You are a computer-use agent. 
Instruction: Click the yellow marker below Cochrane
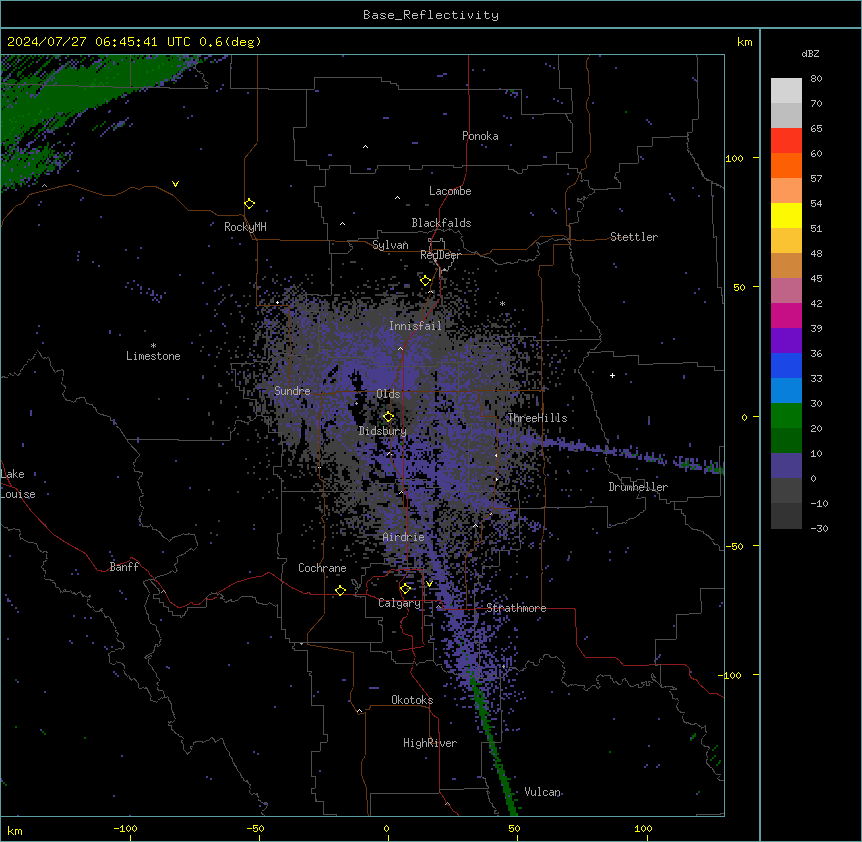(340, 590)
